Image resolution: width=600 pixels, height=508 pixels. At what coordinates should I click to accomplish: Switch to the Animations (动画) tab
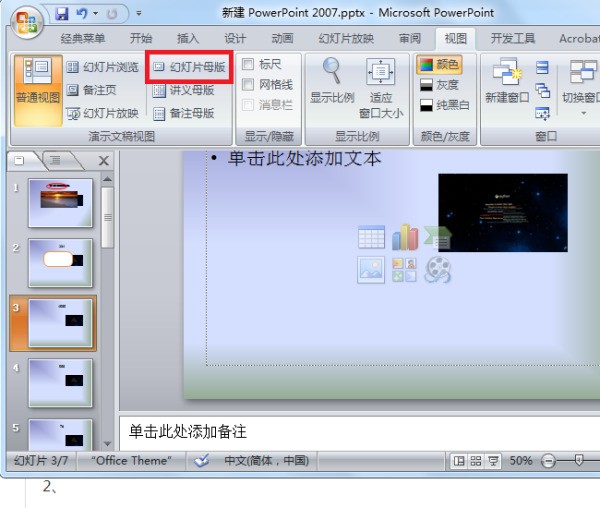282,39
